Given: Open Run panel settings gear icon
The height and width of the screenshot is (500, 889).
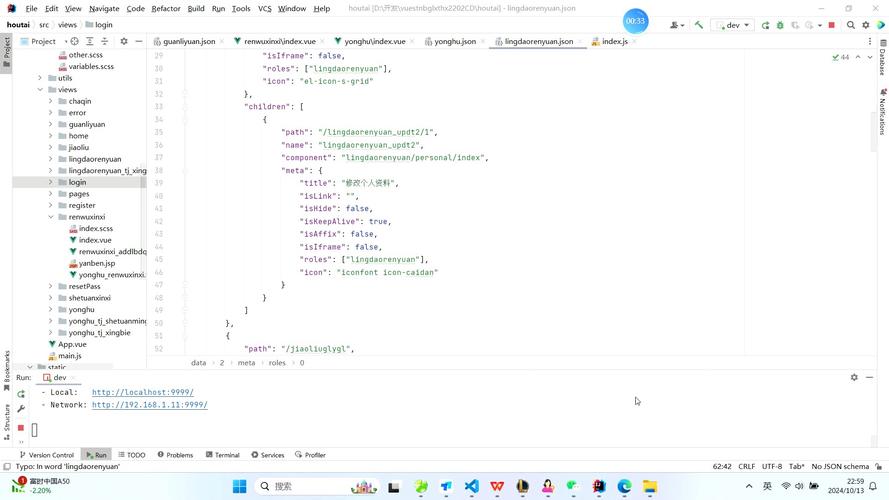Looking at the screenshot, I should pyautogui.click(x=854, y=378).
